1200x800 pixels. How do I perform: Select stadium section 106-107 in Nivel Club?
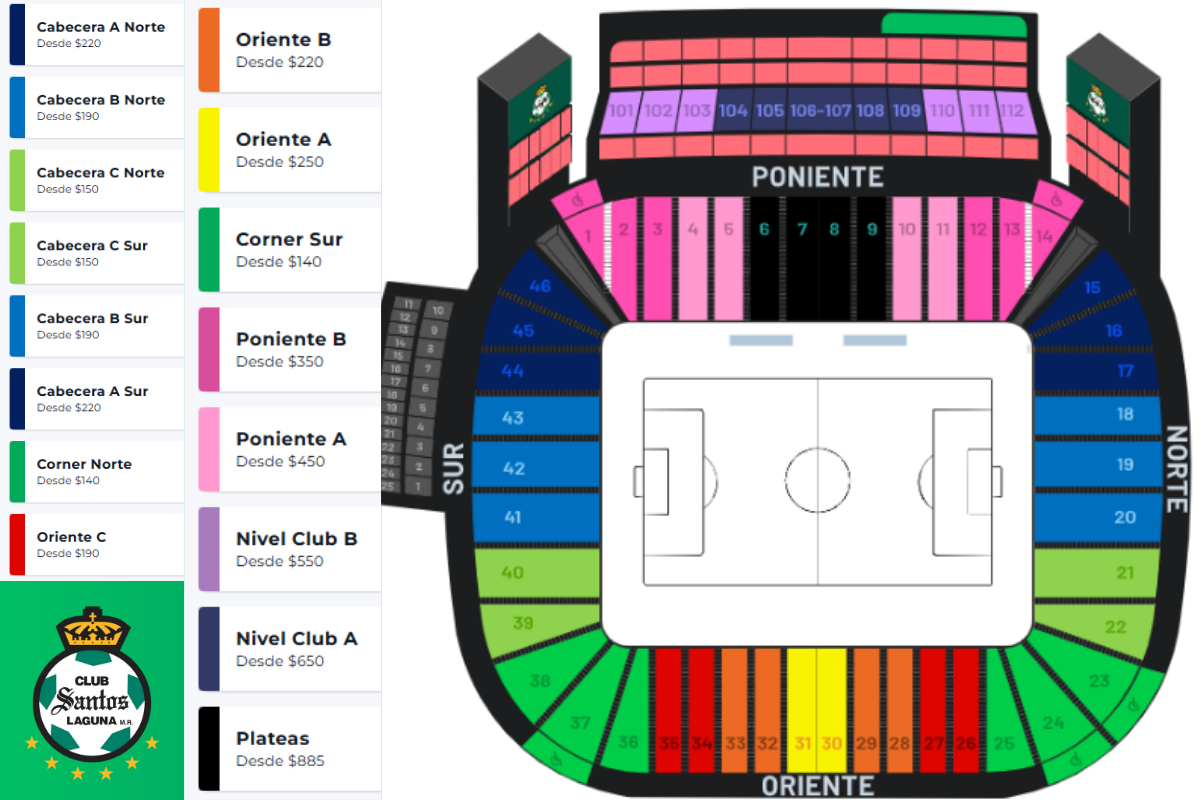pos(819,111)
